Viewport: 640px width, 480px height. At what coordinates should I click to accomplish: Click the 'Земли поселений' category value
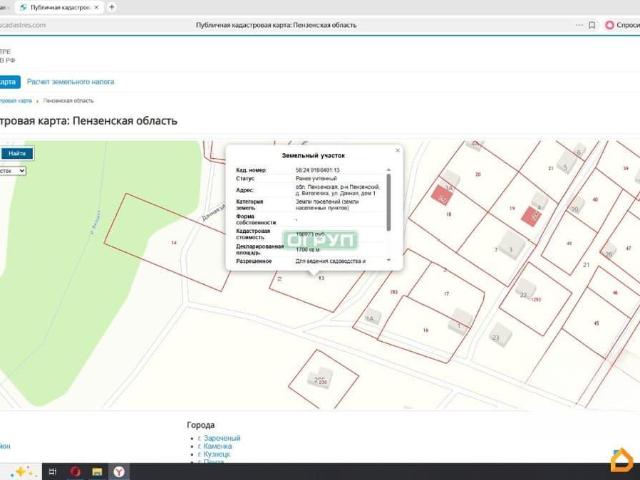(x=327, y=204)
